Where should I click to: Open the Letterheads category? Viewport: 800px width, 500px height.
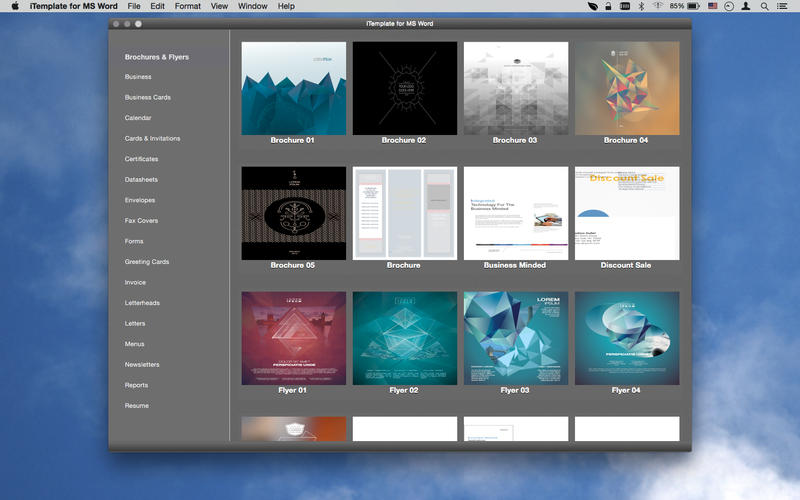point(142,303)
